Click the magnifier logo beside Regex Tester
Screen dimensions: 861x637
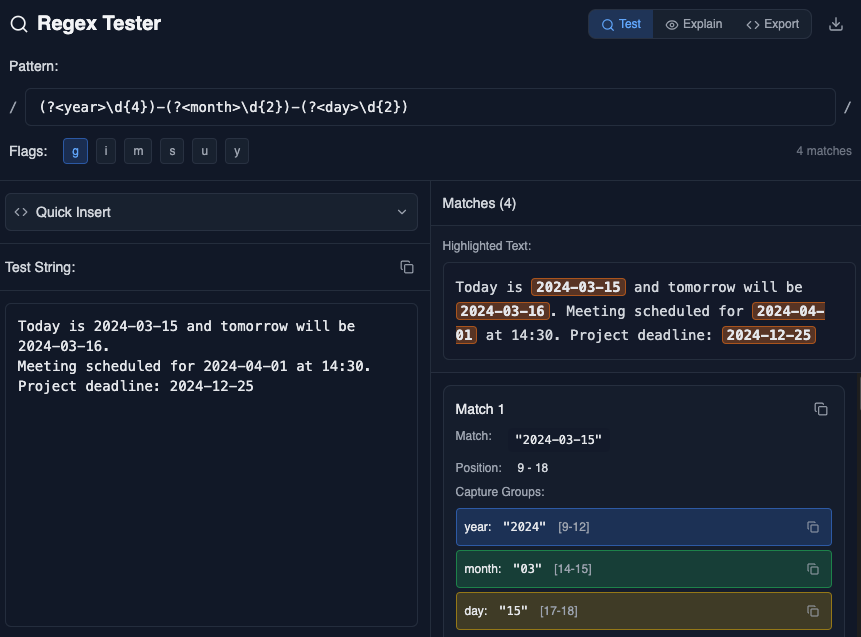click(19, 24)
